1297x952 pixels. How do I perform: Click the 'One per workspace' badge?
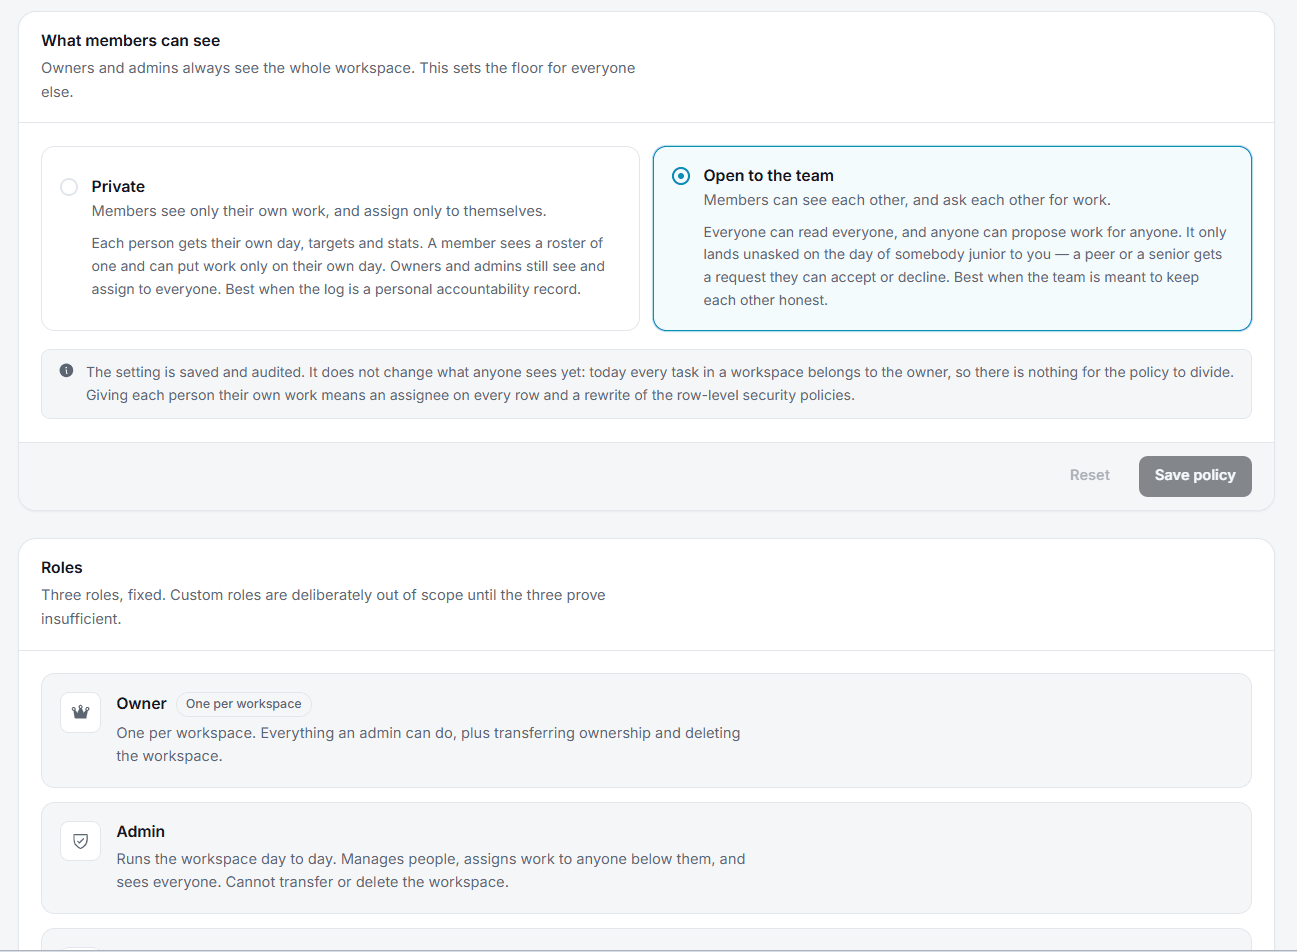[x=244, y=704]
